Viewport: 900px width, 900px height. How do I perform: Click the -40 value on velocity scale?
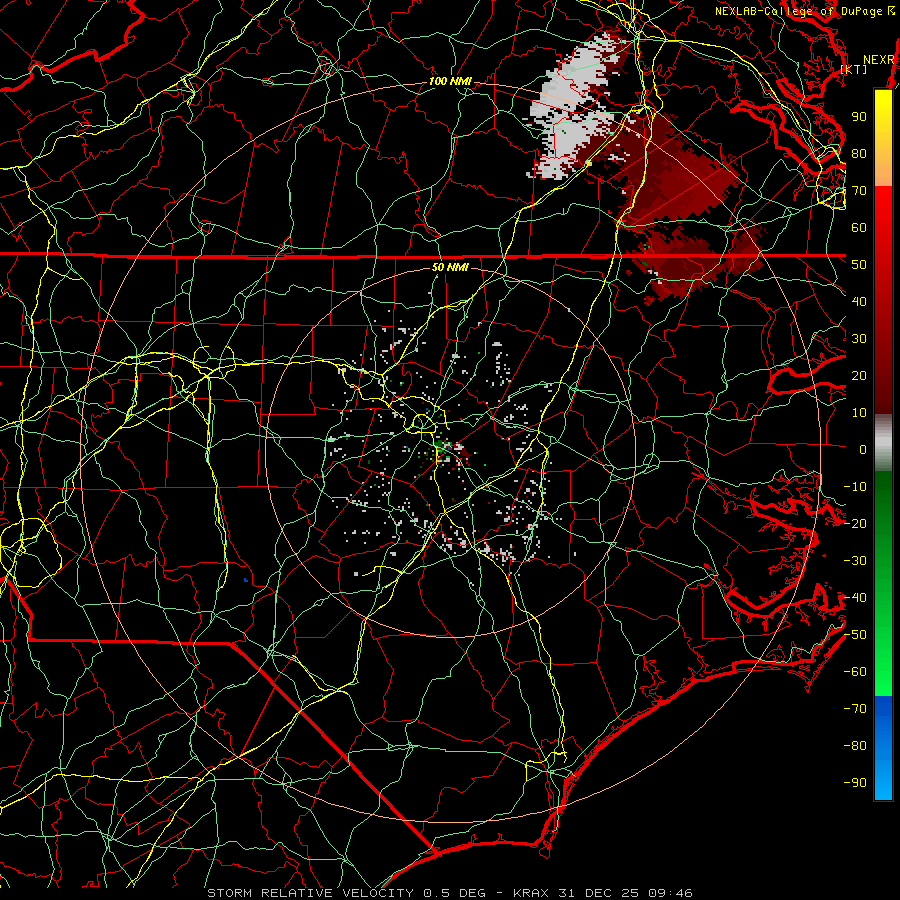(855, 598)
